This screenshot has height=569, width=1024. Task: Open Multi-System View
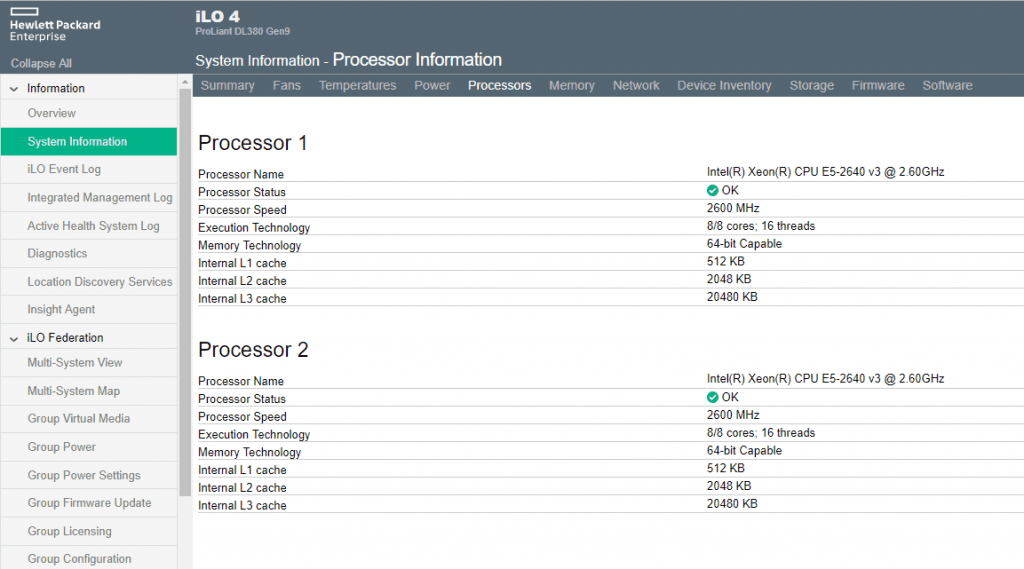click(x=89, y=363)
